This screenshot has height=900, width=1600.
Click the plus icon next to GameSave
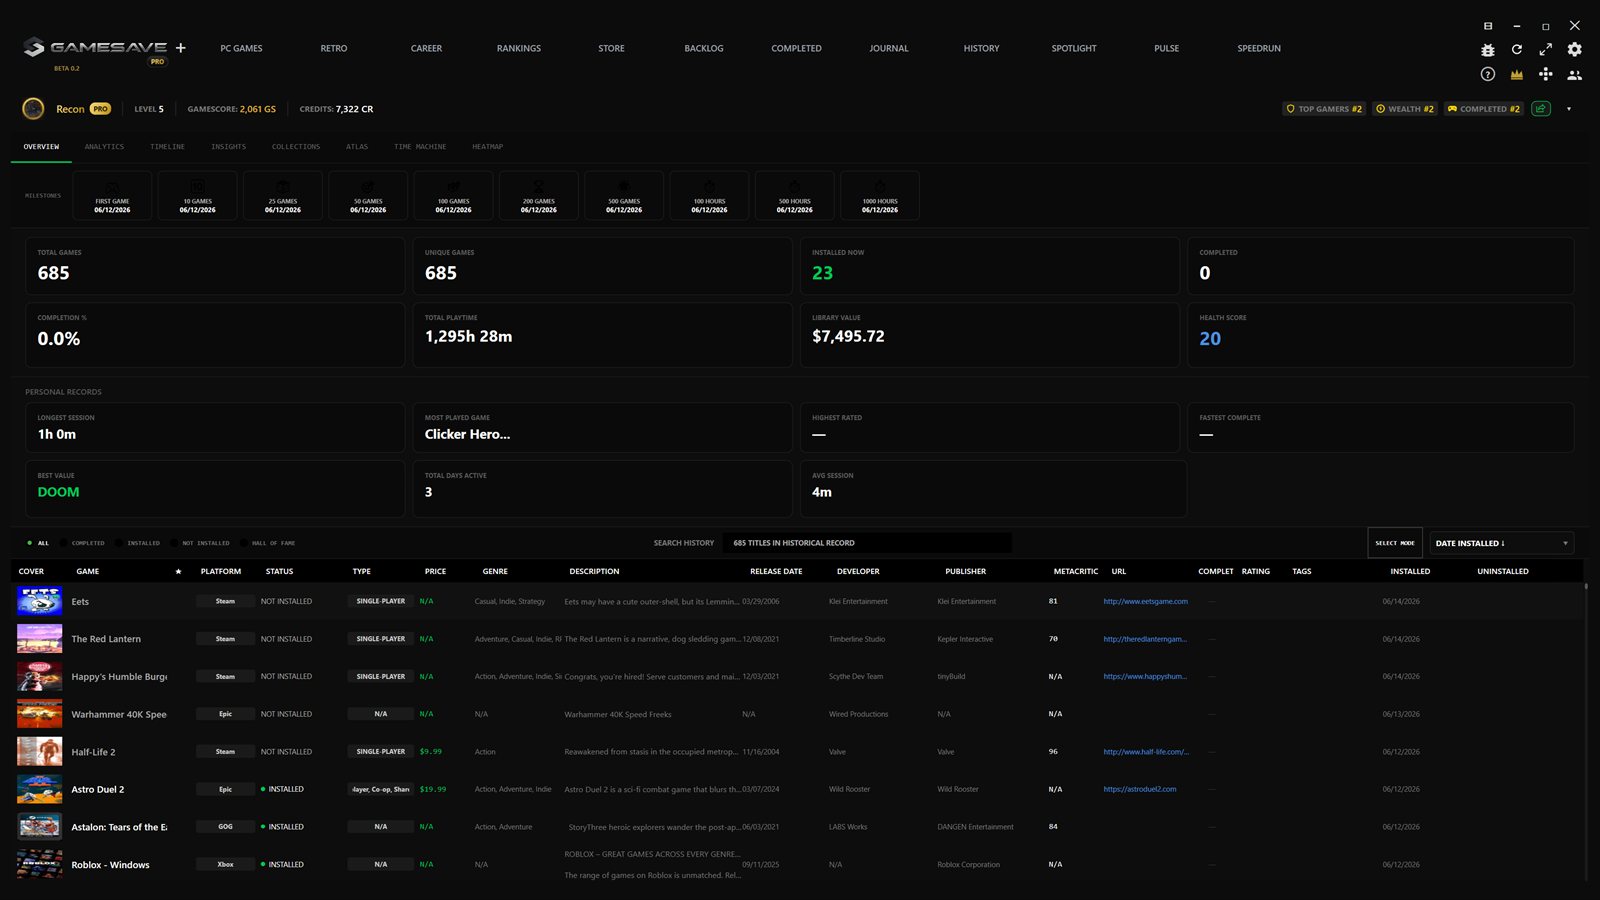point(181,47)
